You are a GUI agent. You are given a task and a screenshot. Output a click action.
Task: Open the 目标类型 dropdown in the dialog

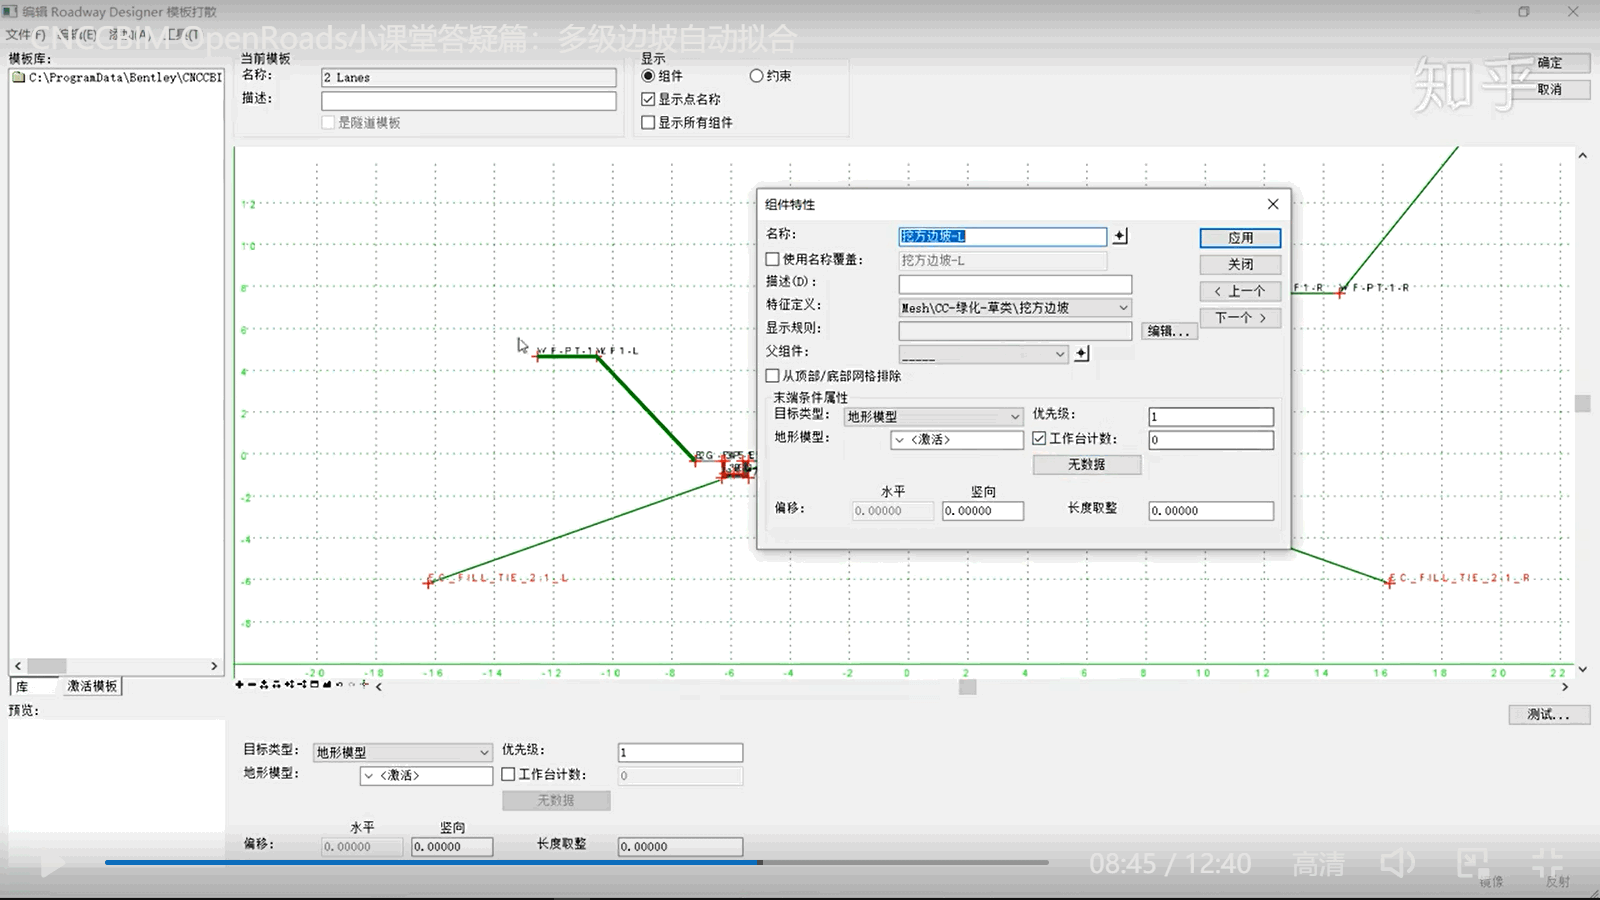pyautogui.click(x=933, y=416)
